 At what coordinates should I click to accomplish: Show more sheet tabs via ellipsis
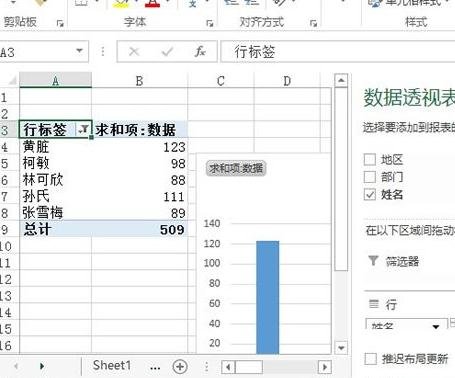click(x=155, y=368)
